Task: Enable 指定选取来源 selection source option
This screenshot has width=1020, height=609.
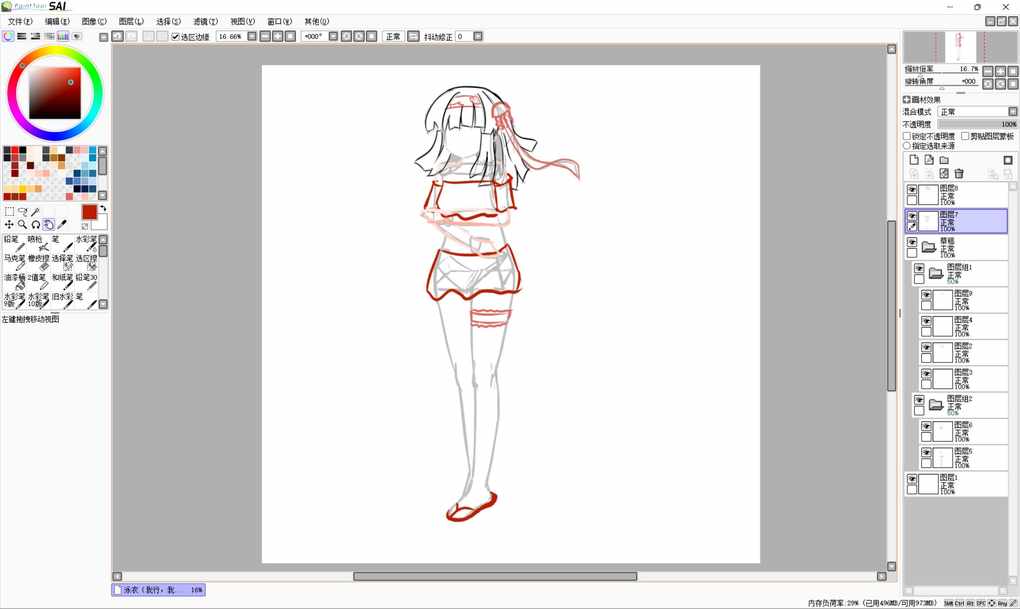Action: (907, 146)
